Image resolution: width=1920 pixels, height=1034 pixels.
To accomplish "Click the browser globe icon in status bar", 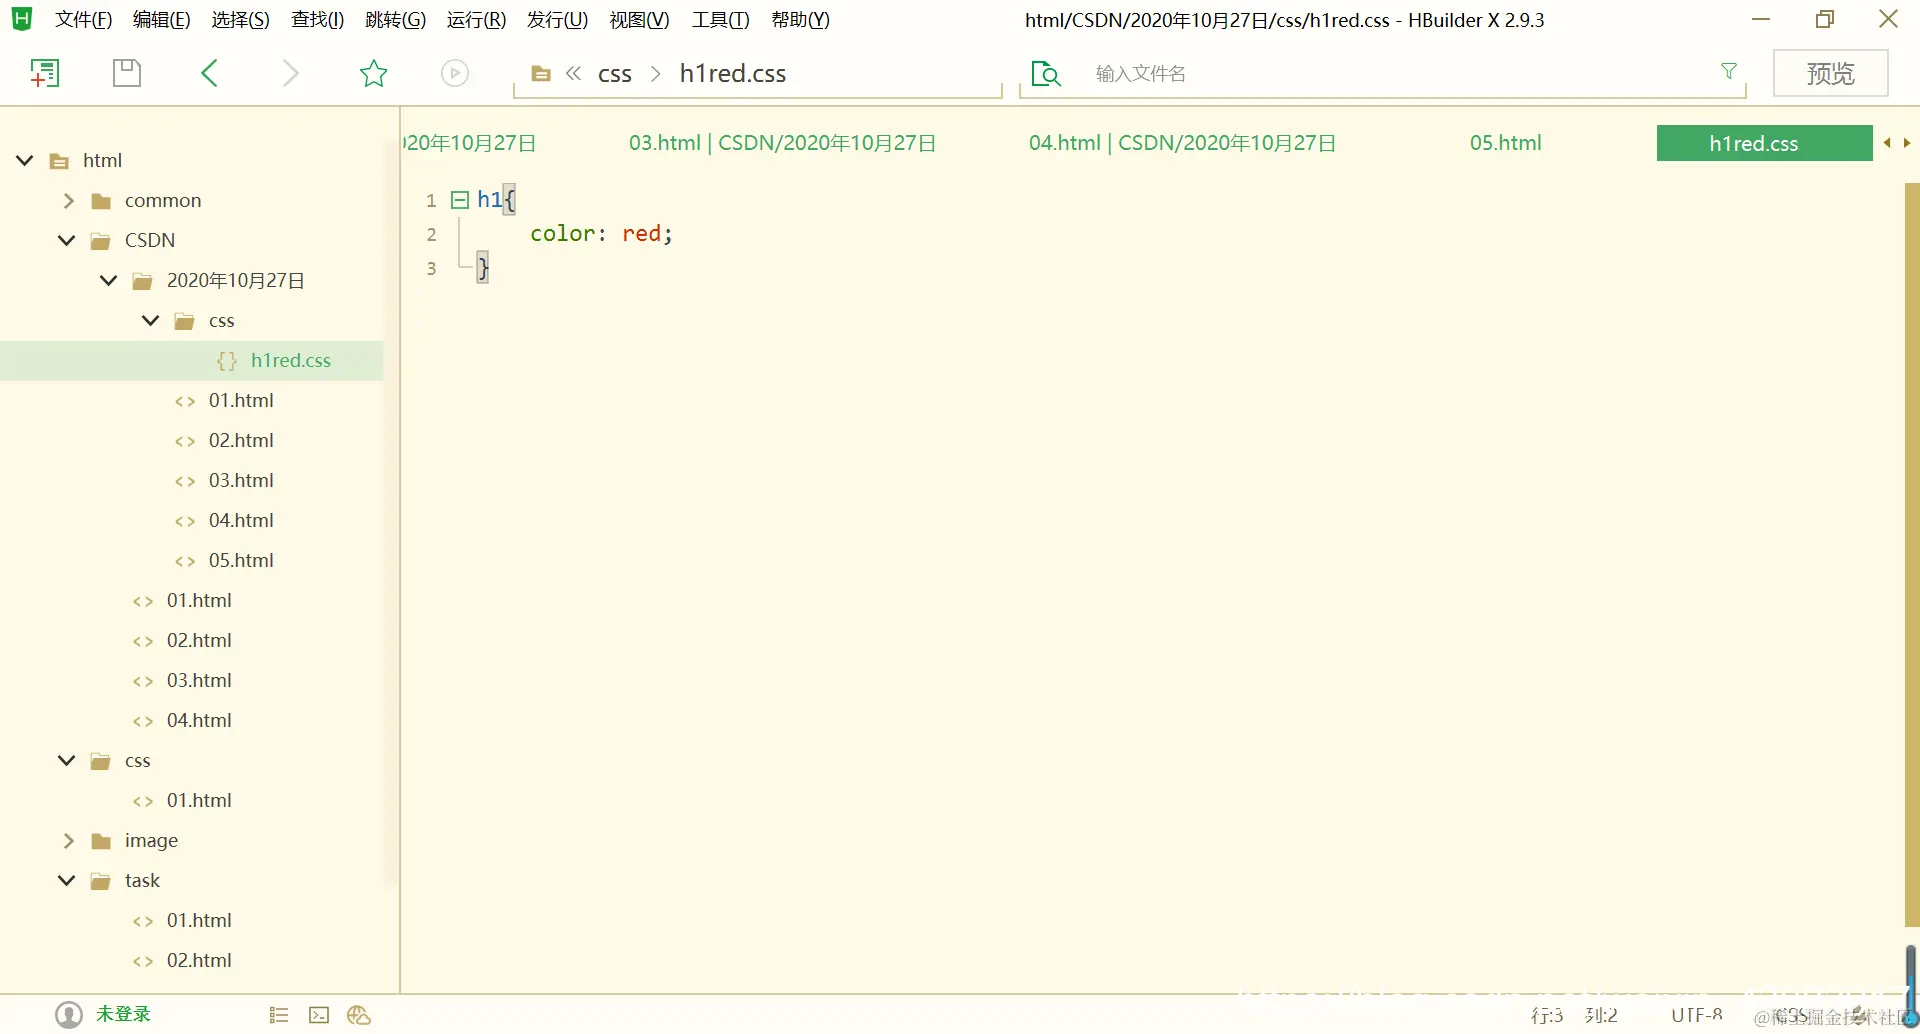I will tap(359, 1016).
